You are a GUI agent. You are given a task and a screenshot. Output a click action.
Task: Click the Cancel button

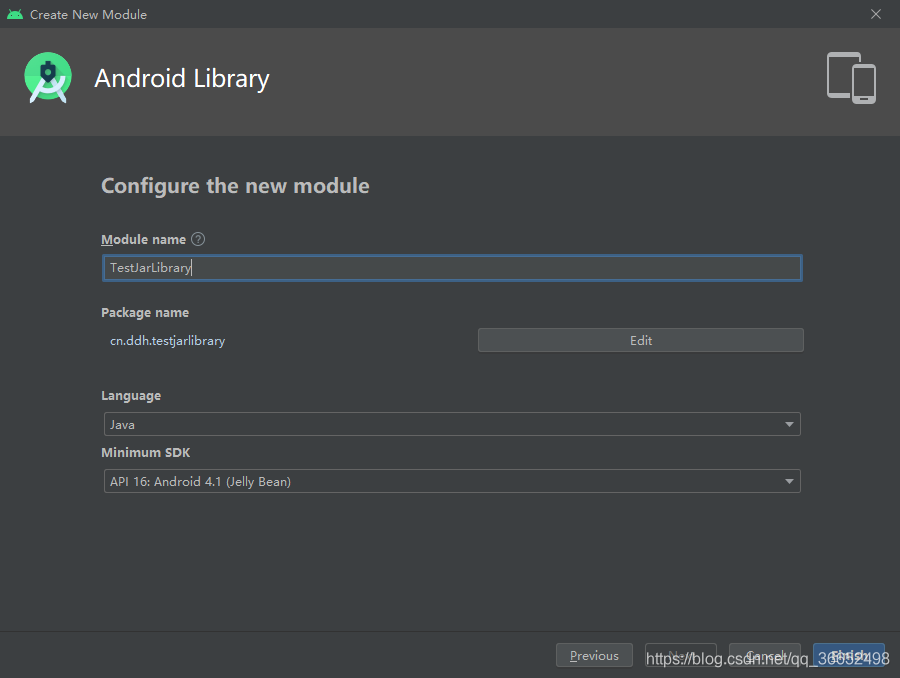coord(765,656)
